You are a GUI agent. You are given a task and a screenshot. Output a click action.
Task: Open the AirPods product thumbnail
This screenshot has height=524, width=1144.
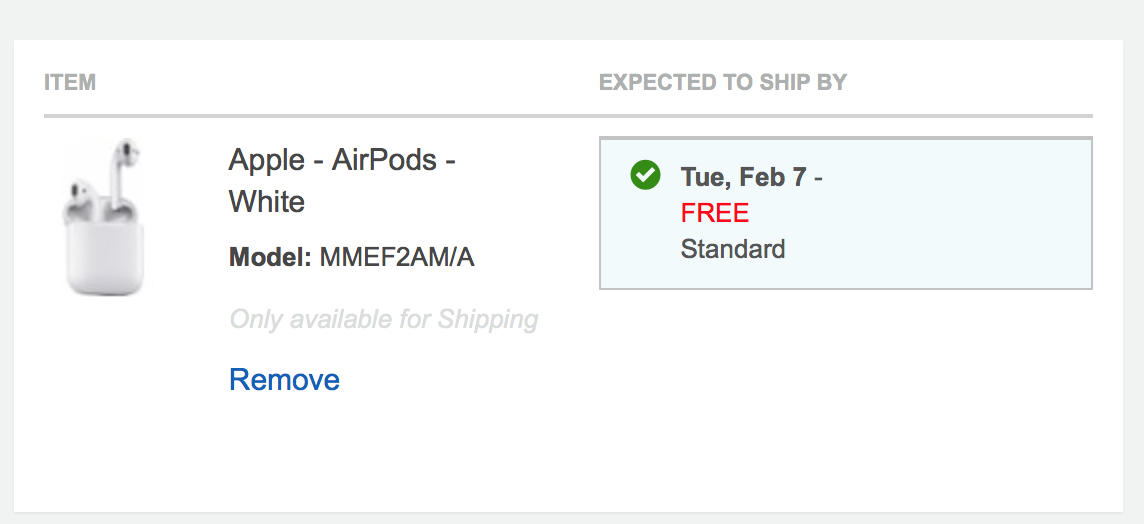coord(104,217)
